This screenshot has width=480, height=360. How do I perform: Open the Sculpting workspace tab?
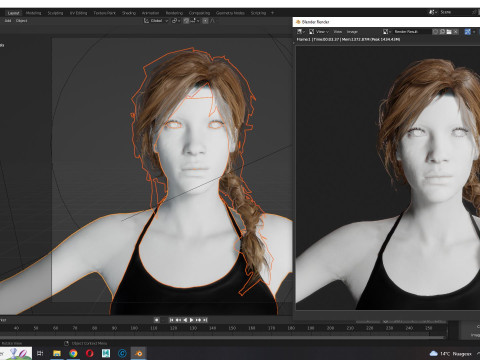[55, 13]
